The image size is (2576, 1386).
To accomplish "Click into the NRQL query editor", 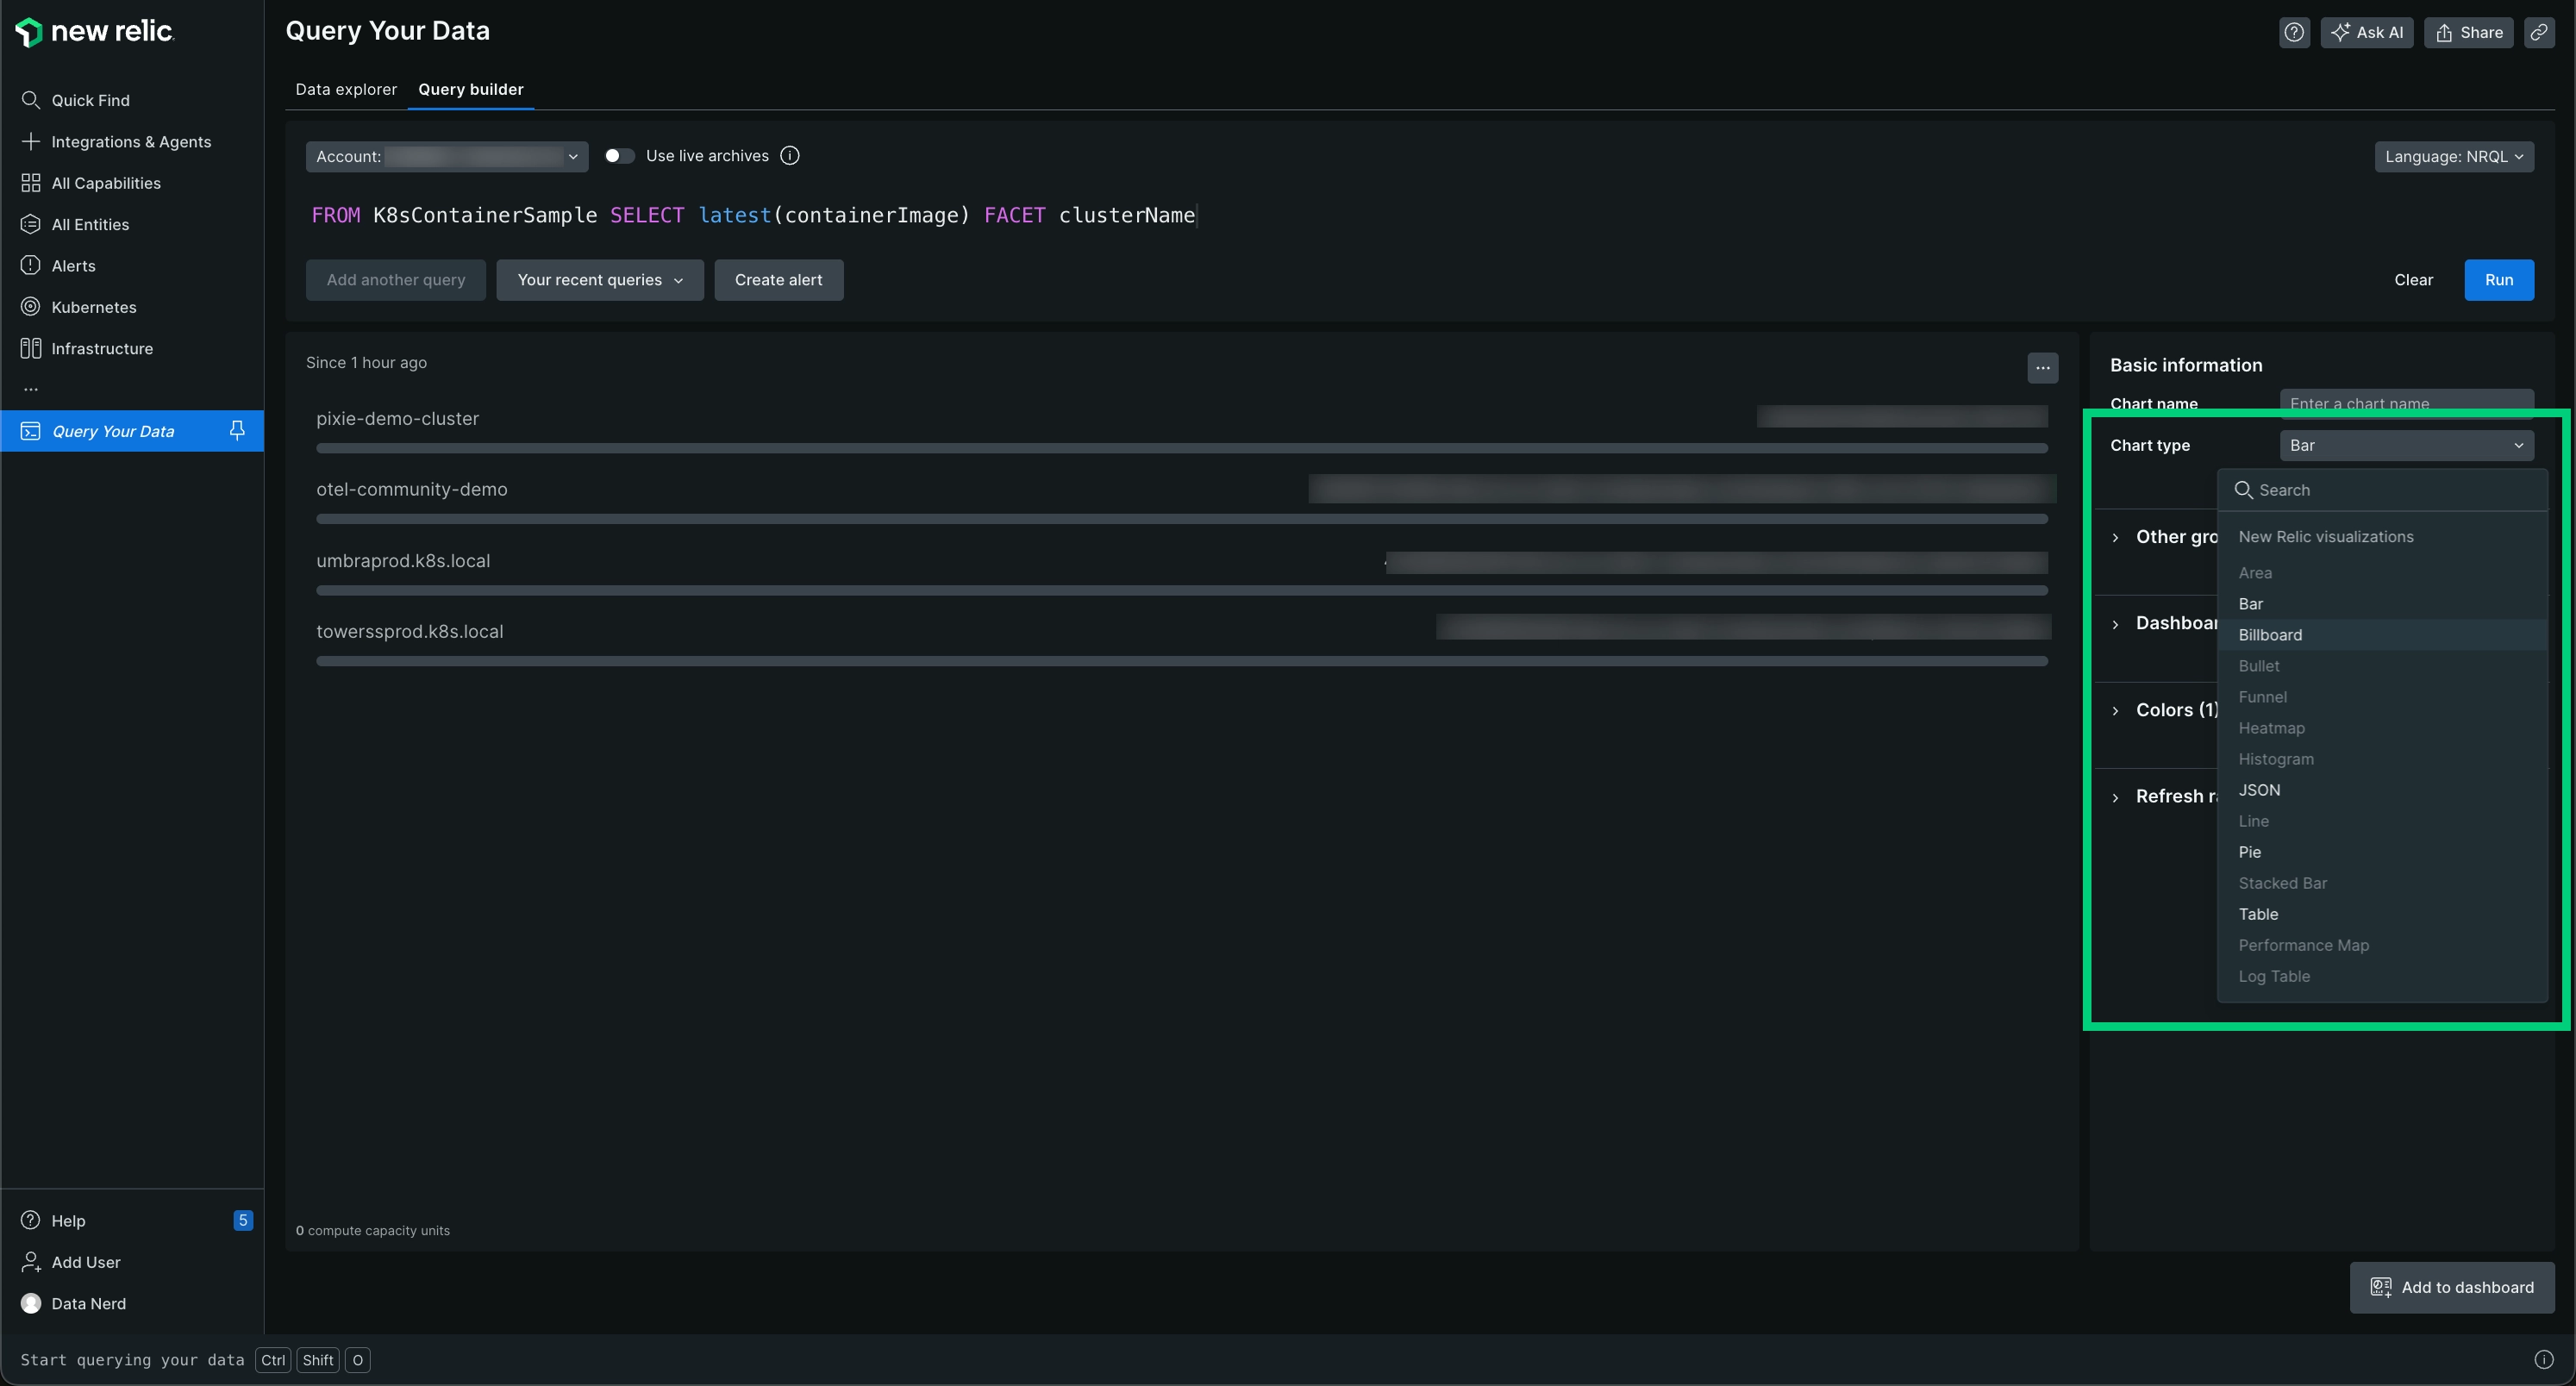I will (1420, 215).
